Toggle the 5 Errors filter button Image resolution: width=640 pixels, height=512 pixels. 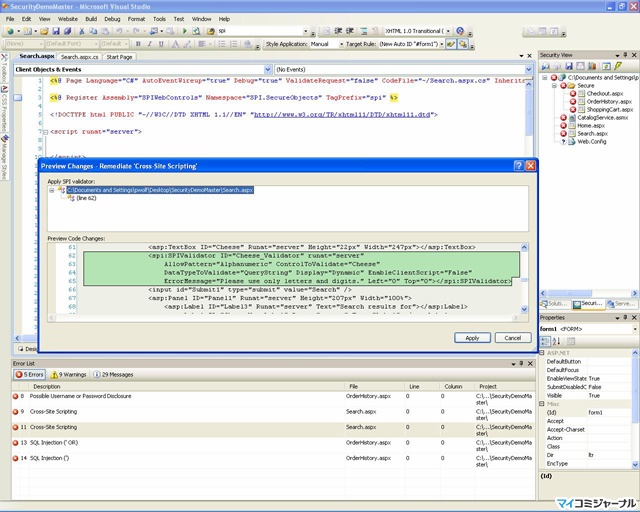[29, 374]
